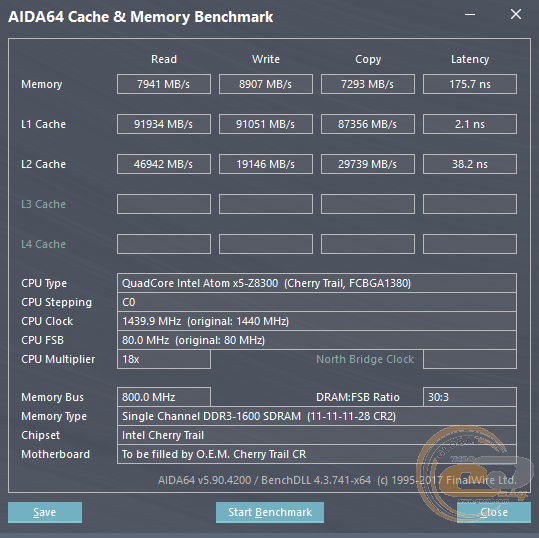Click the empty L4 Cache Read box
Screen dimensions: 539x538
[164, 244]
